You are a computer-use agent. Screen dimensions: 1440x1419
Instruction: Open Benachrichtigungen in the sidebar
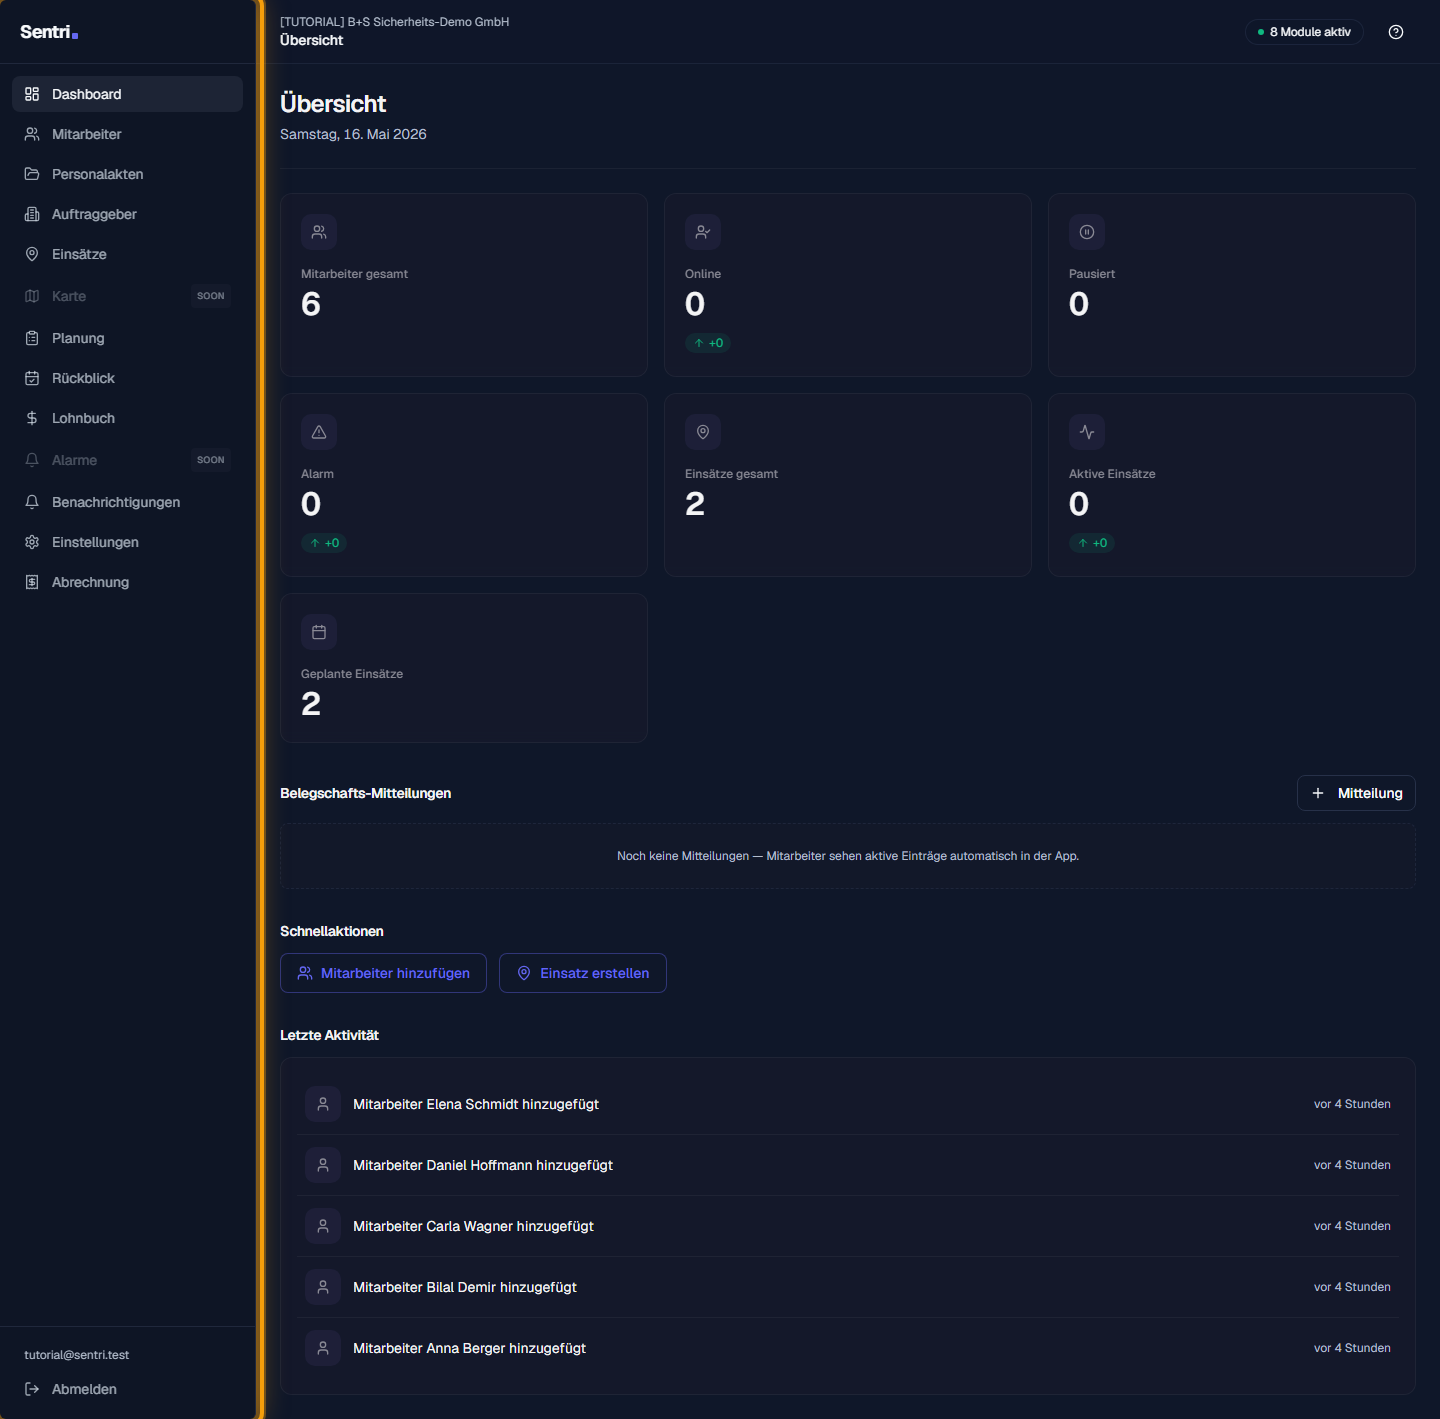(127, 502)
